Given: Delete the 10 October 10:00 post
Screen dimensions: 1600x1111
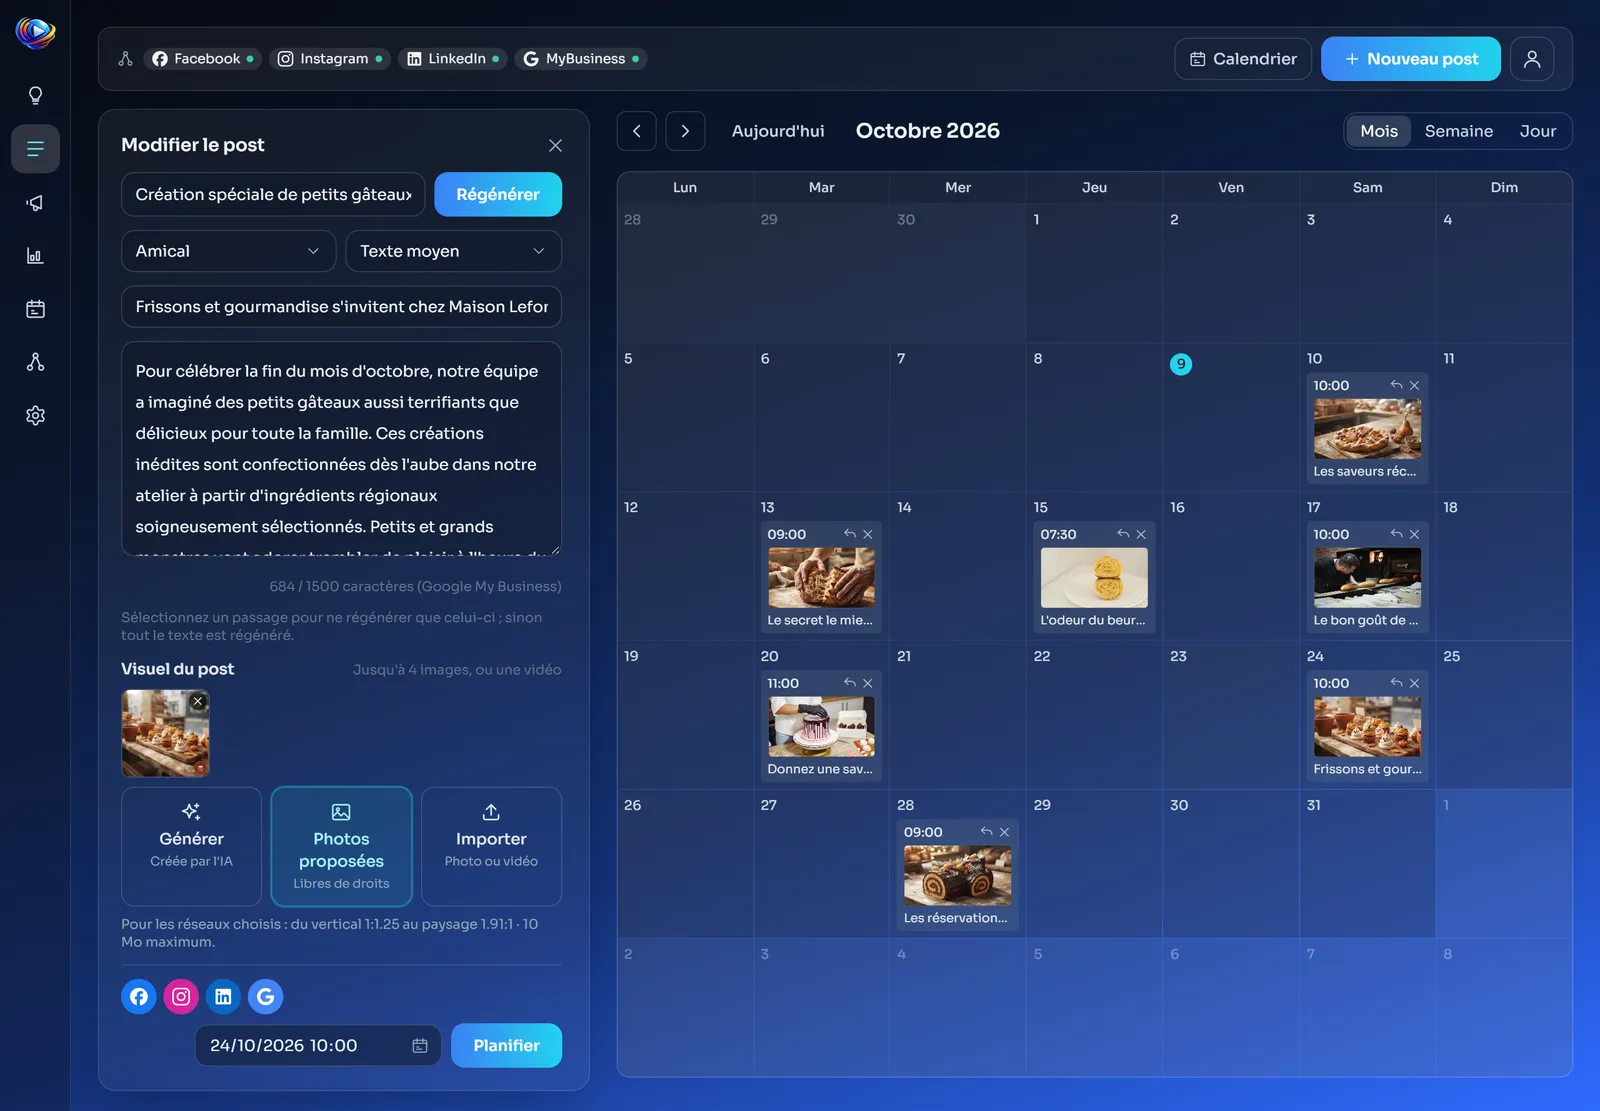Looking at the screenshot, I should click(x=1414, y=385).
